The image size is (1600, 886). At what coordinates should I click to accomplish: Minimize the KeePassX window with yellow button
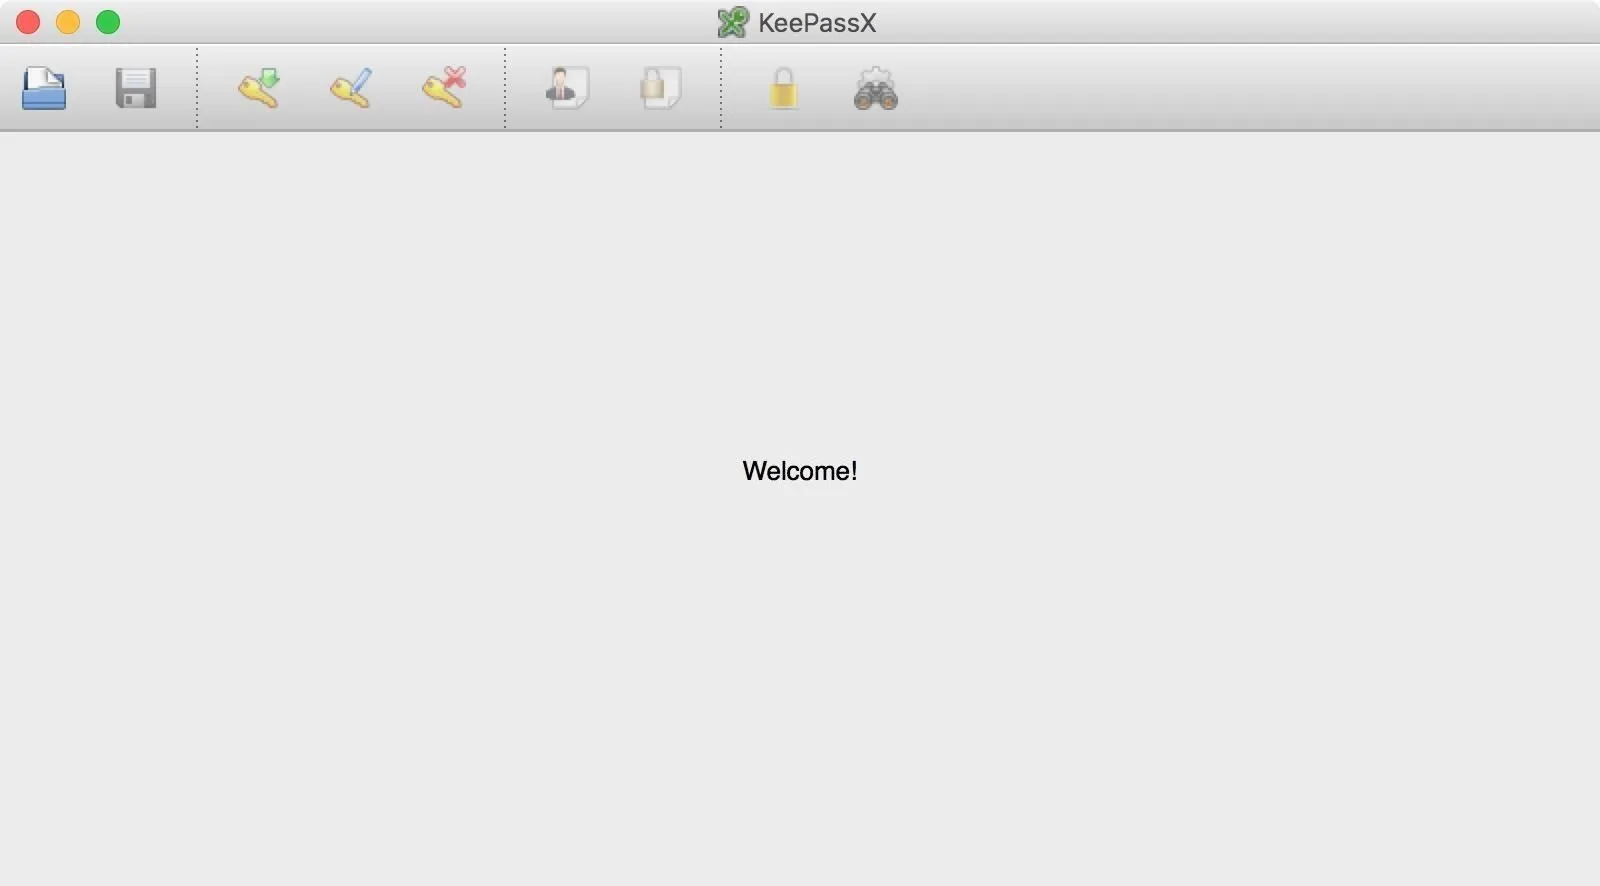pyautogui.click(x=68, y=22)
